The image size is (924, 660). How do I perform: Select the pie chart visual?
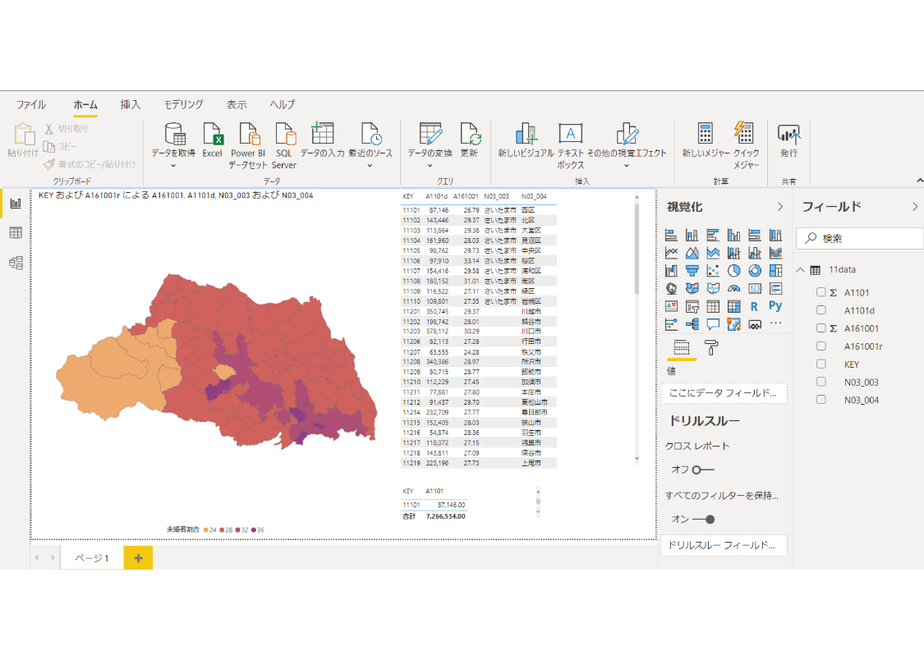point(734,270)
